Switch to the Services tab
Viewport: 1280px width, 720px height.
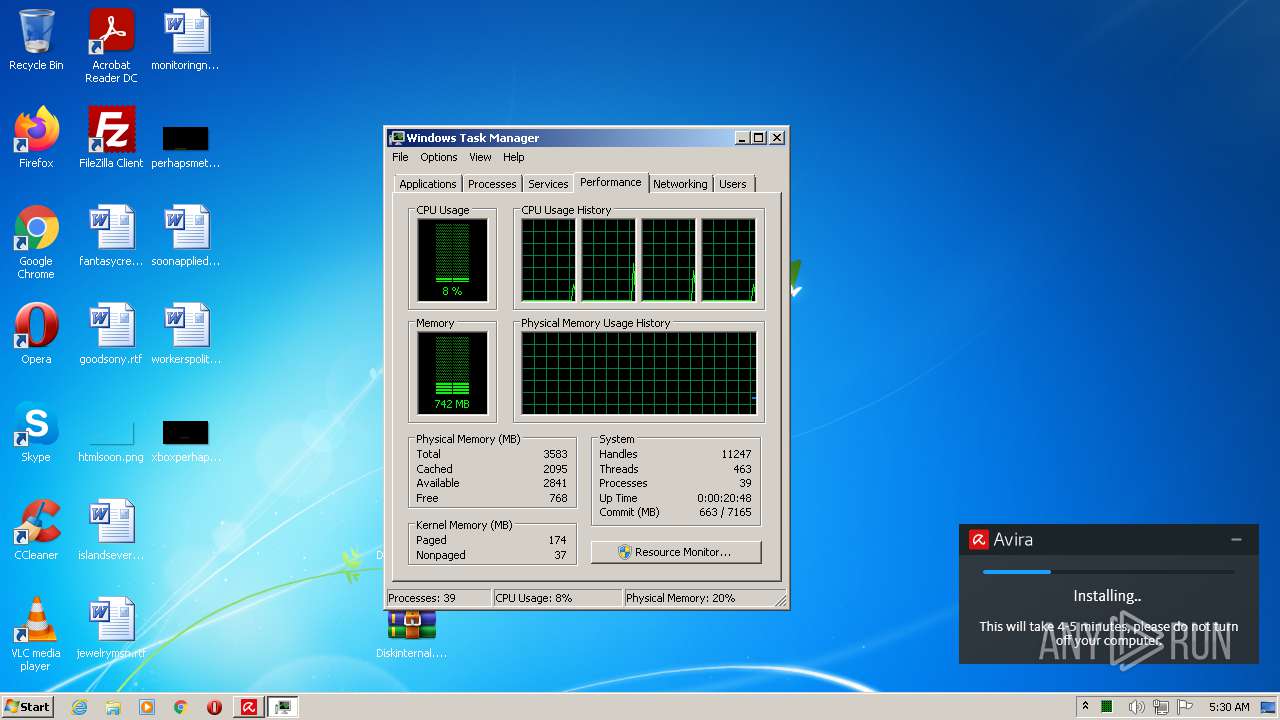pos(548,184)
